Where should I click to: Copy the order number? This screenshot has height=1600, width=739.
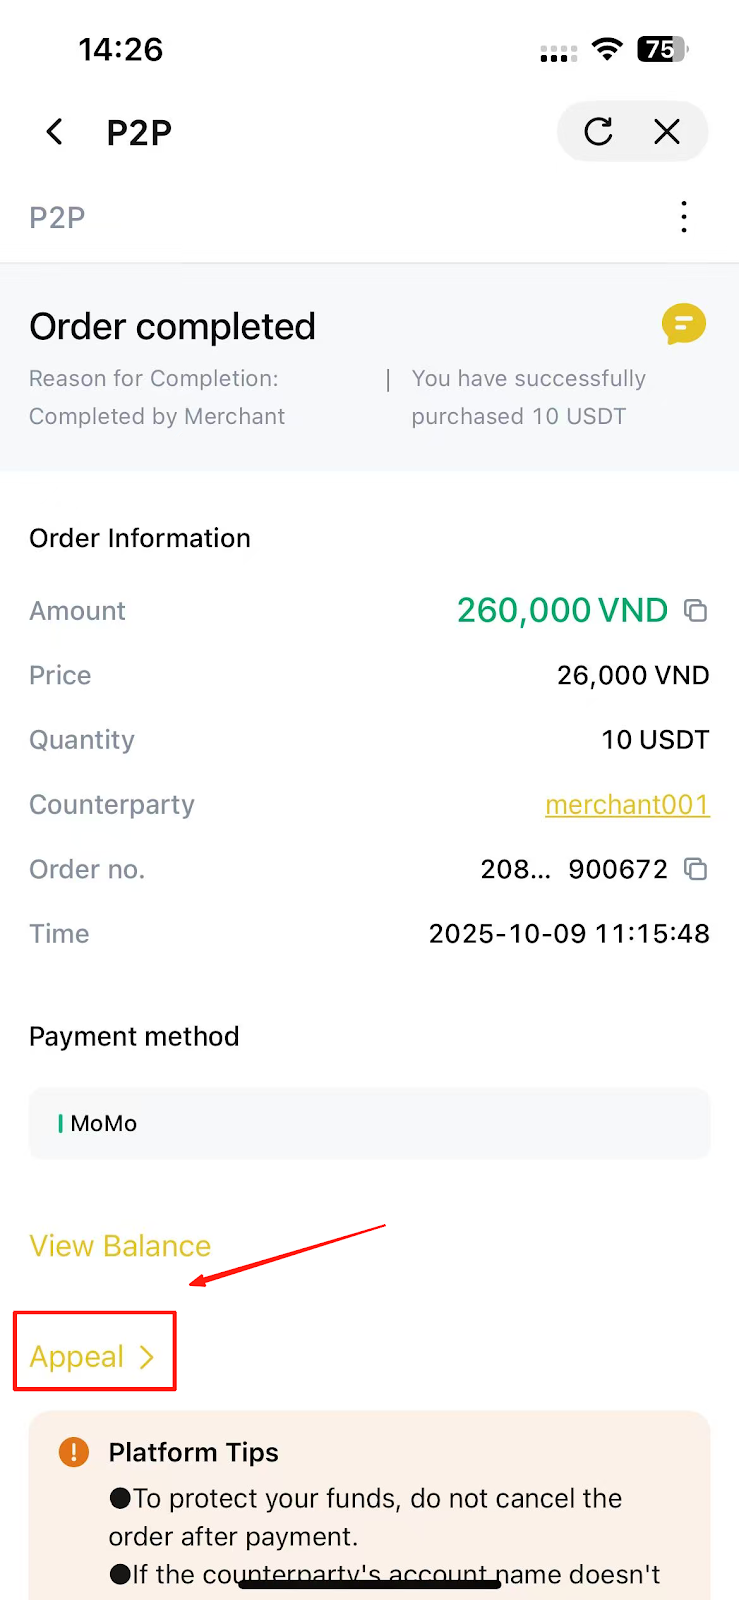(x=695, y=869)
